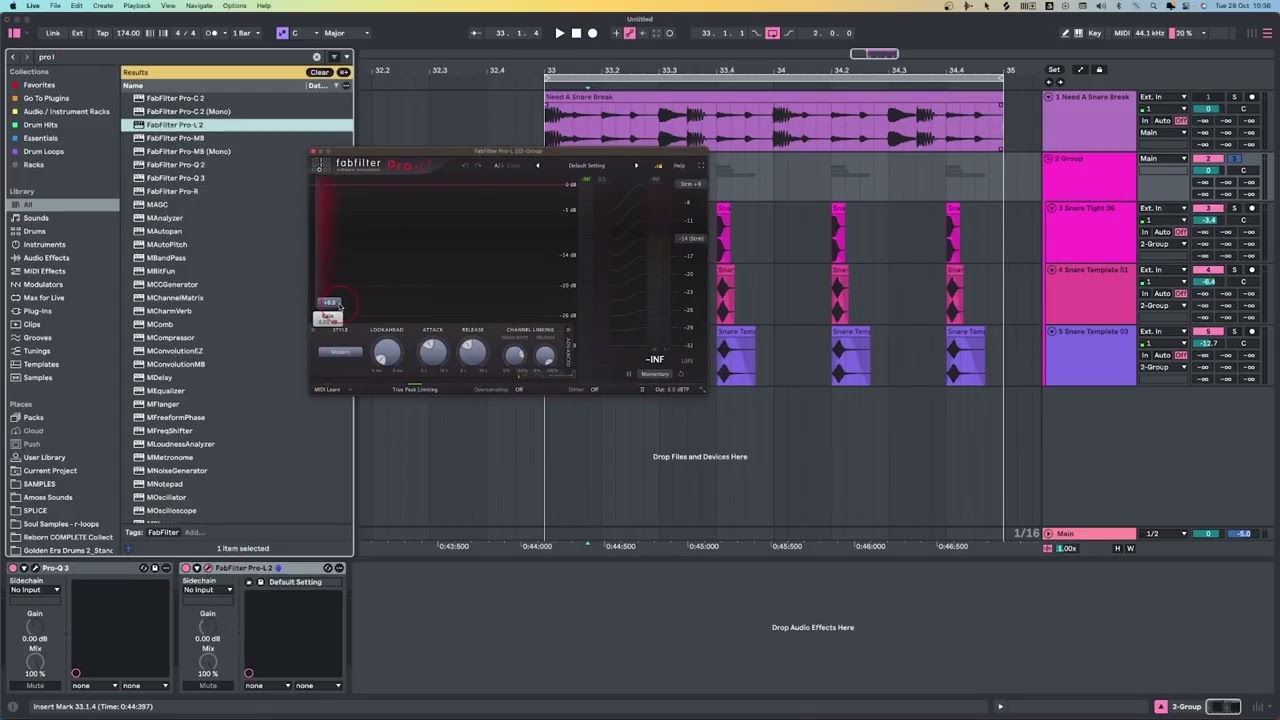Image resolution: width=1280 pixels, height=720 pixels.
Task: Open the browser filter options
Action: (x=334, y=57)
